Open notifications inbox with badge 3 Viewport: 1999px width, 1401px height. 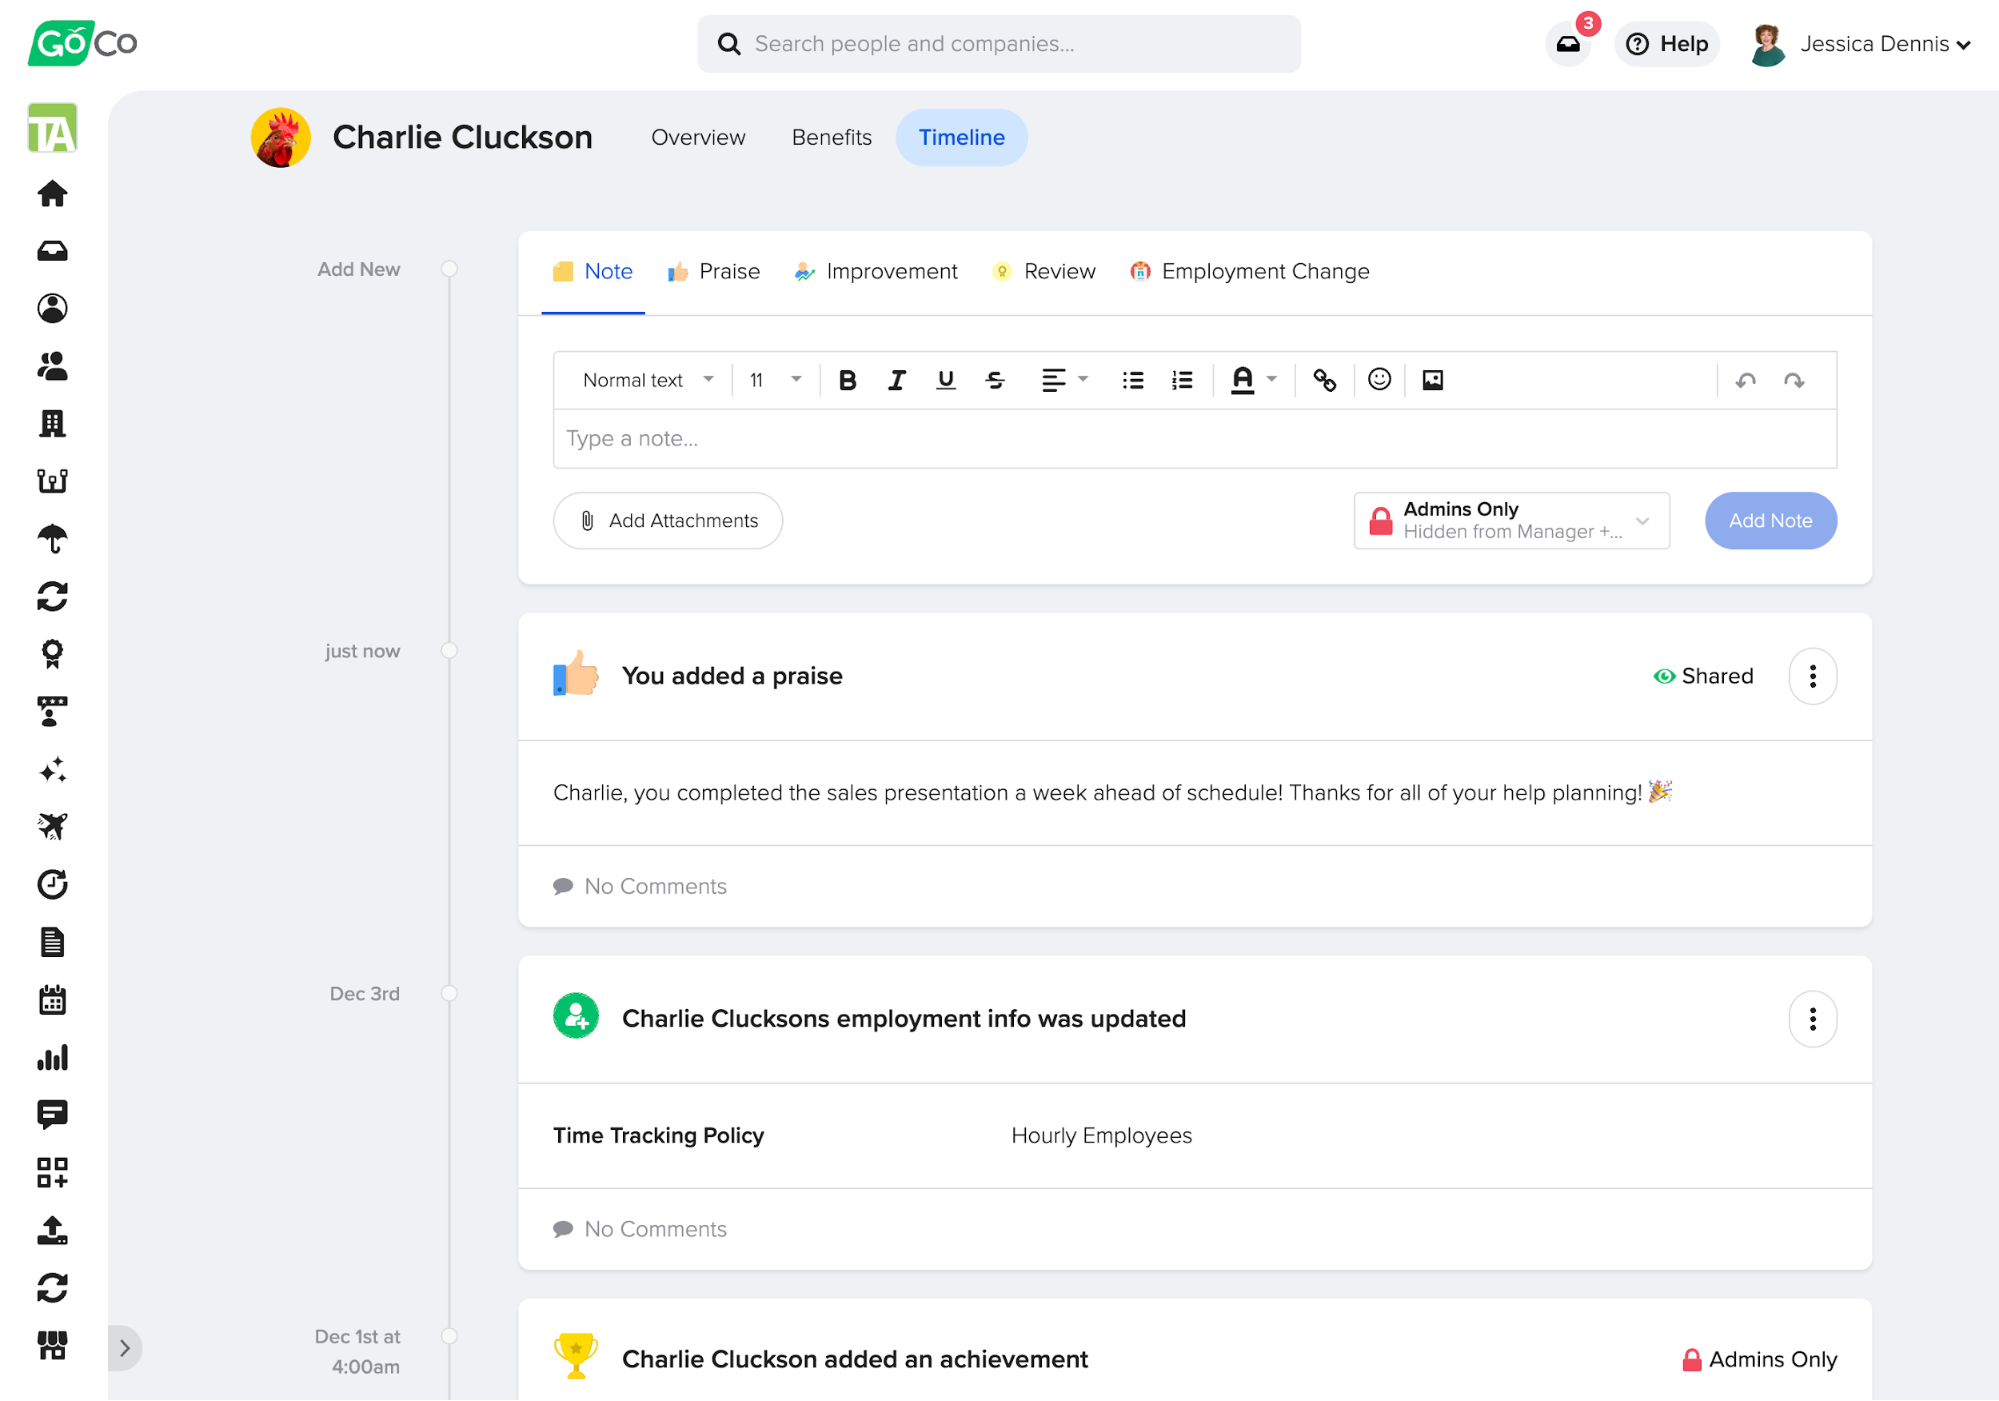pos(1569,44)
